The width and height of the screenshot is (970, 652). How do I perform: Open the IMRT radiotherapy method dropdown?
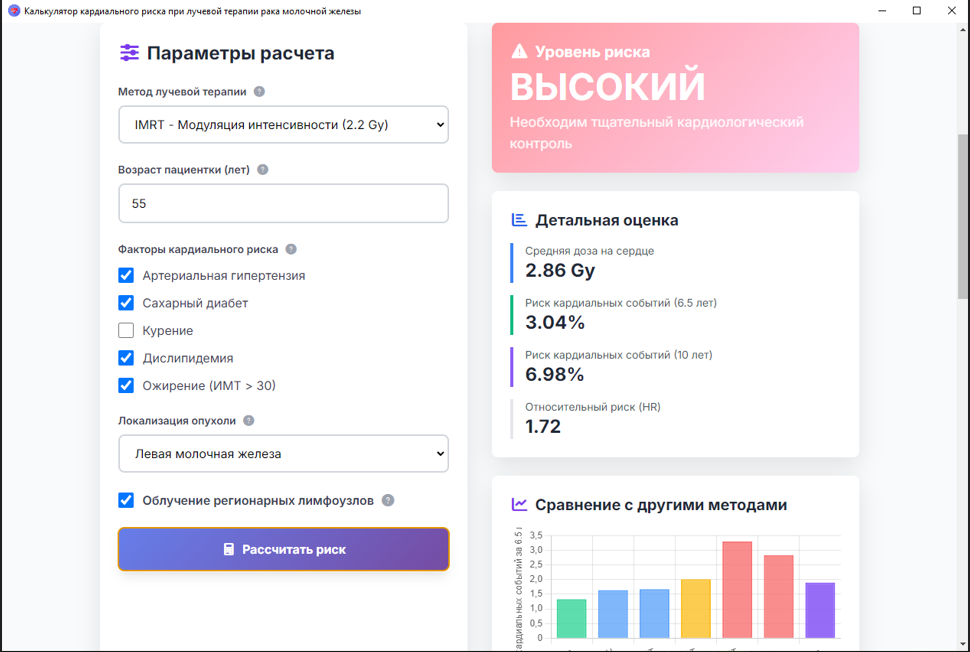(x=283, y=125)
